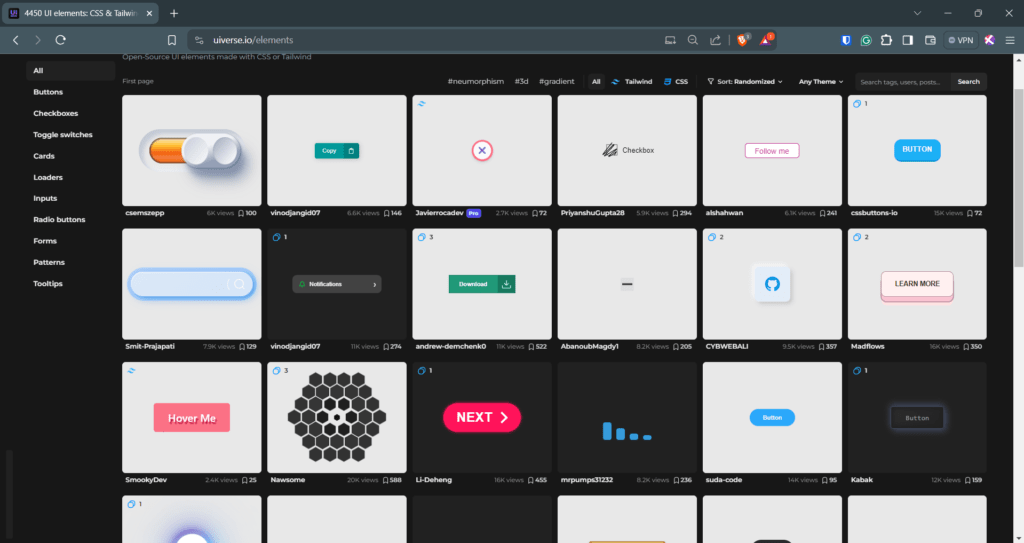Click the browser forward arrow
The image size is (1024, 543).
[38, 40]
